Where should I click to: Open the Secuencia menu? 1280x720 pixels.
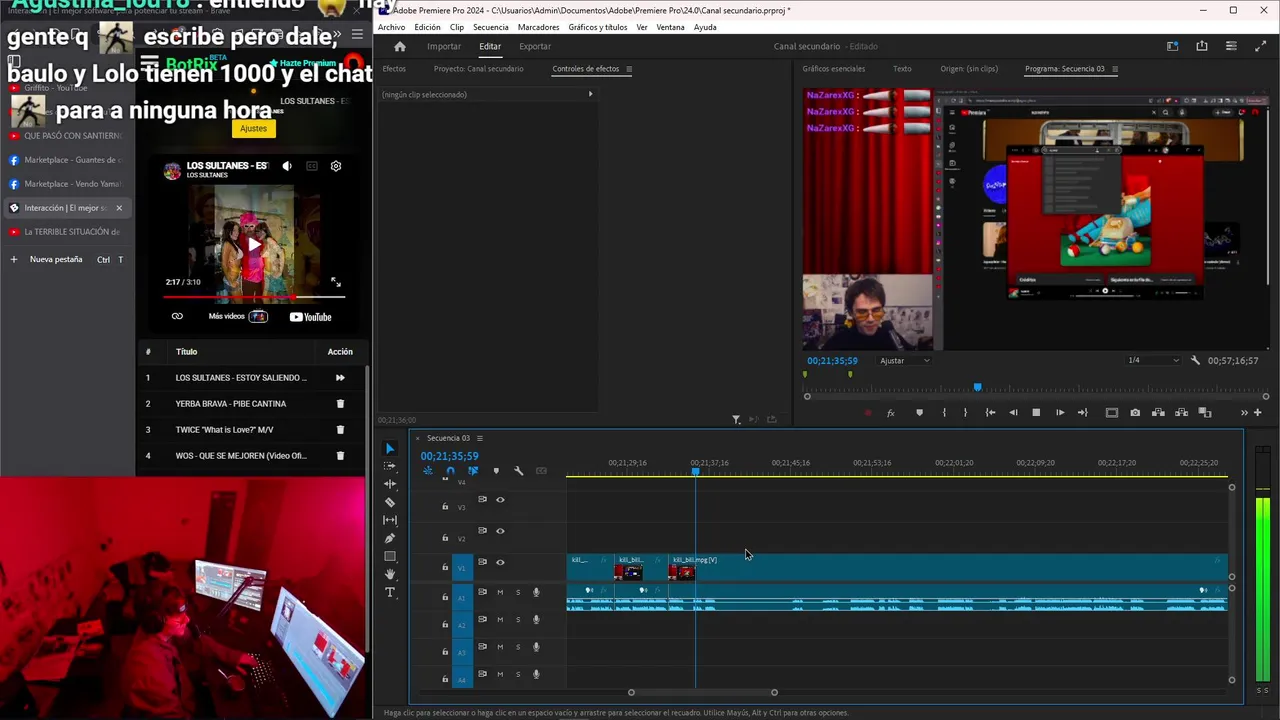(491, 27)
